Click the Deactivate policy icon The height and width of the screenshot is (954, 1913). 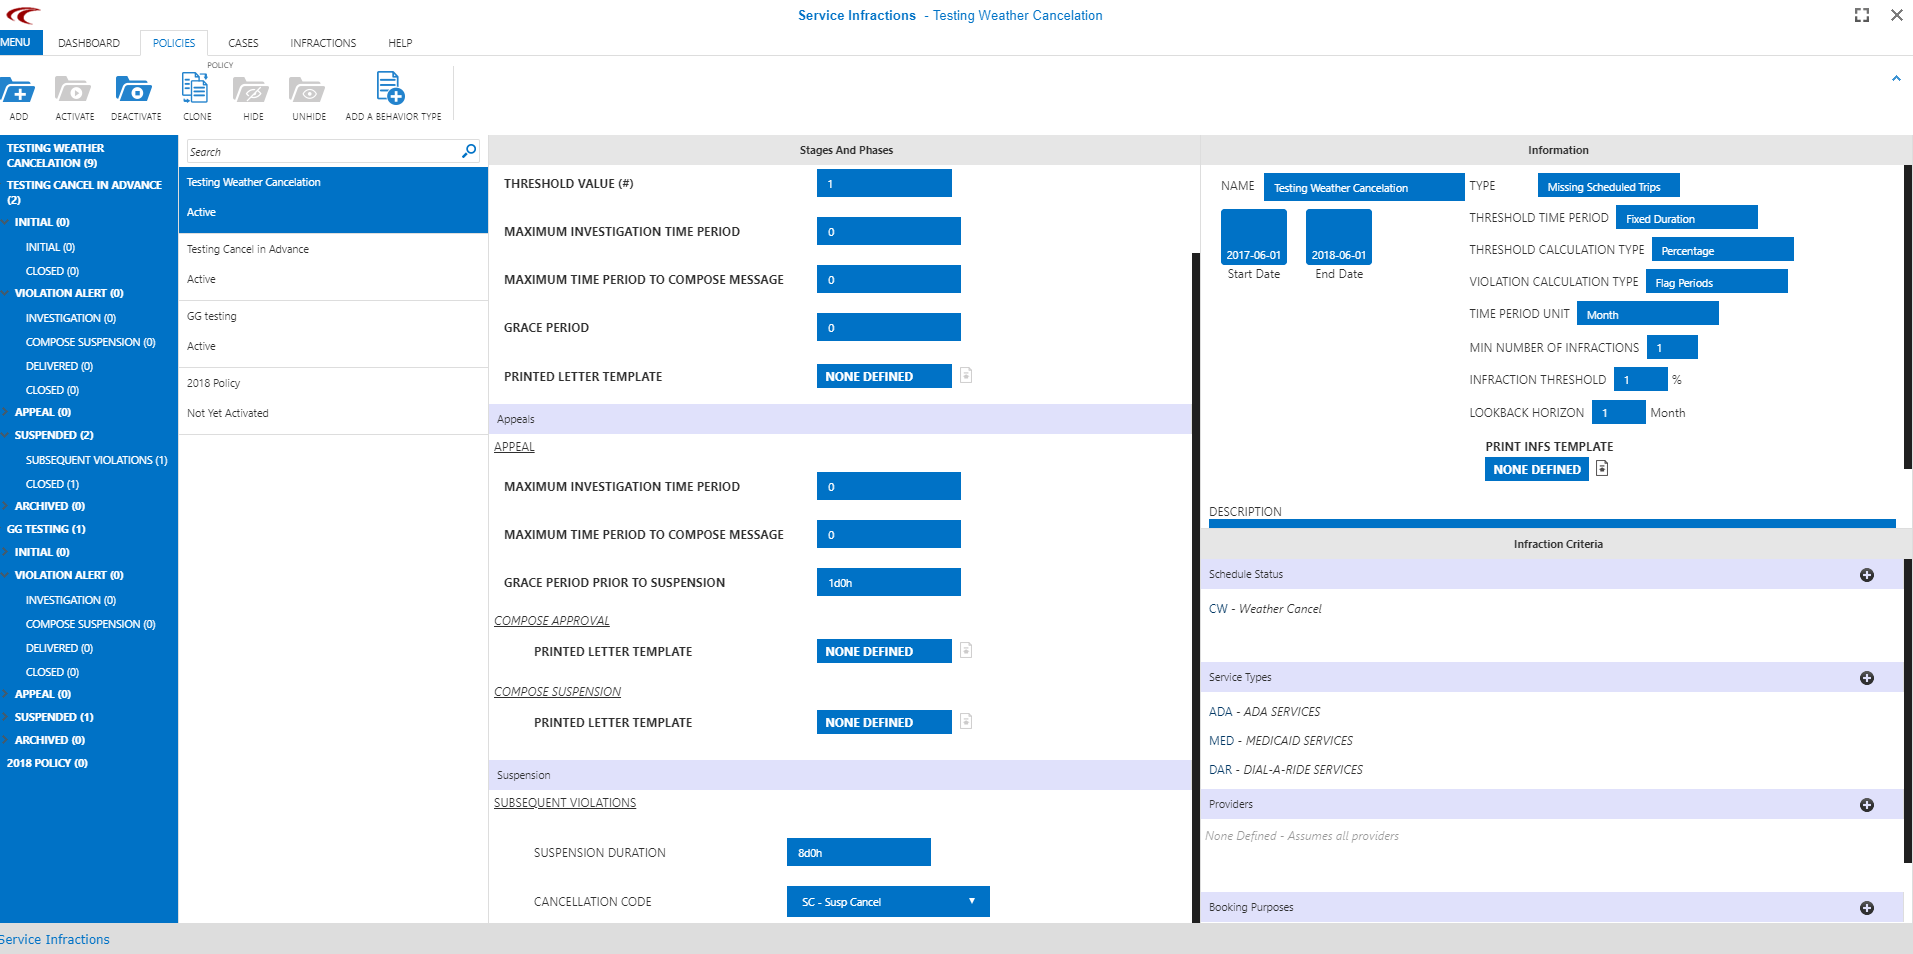(134, 92)
